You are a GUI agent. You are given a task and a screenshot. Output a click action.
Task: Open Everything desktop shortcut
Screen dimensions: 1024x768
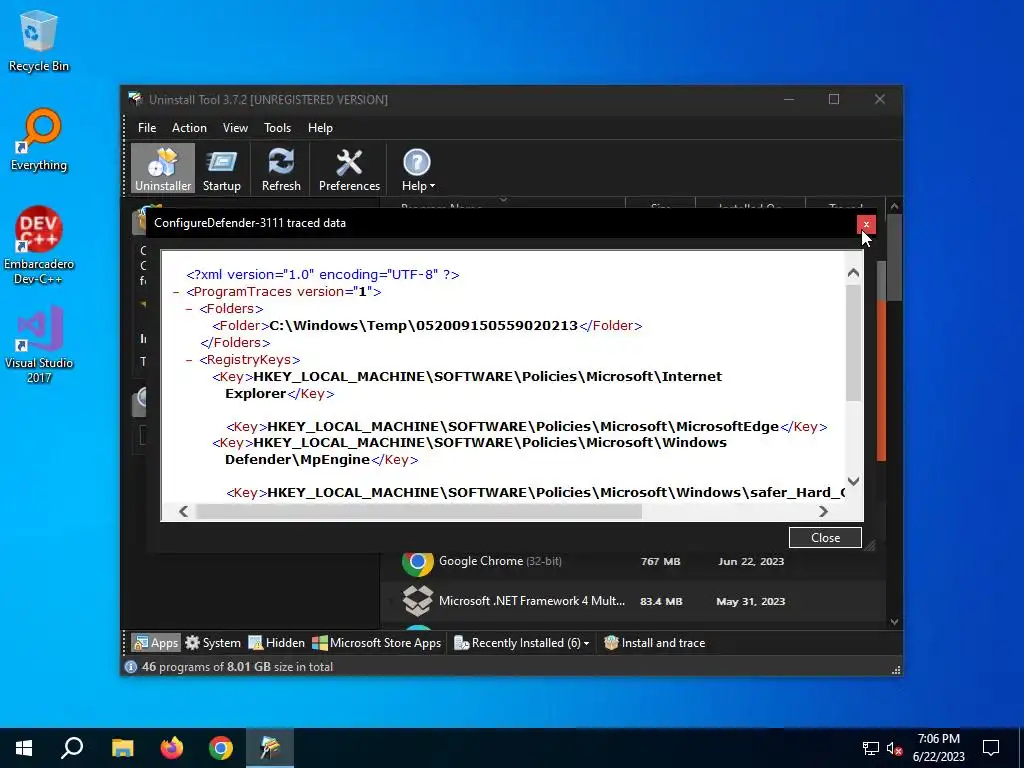coord(39,140)
